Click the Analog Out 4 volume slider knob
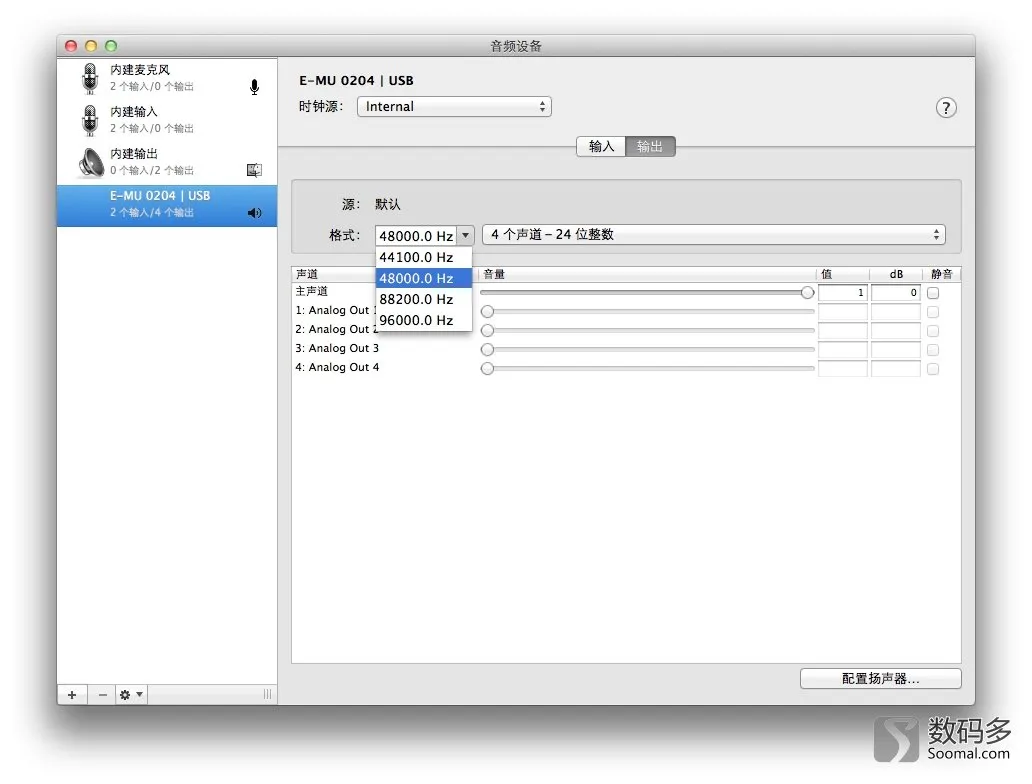This screenshot has width=1032, height=784. (487, 369)
